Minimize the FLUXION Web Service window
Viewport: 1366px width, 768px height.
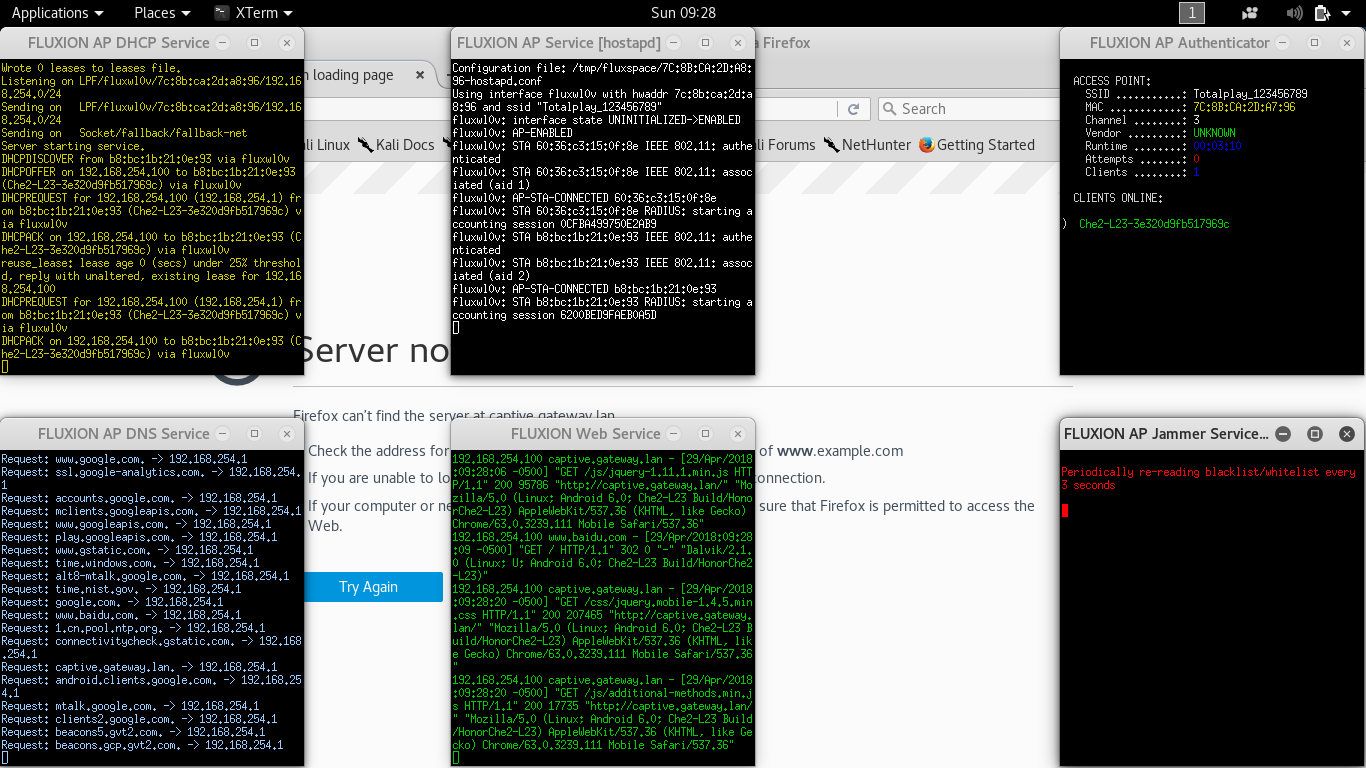[x=673, y=434]
